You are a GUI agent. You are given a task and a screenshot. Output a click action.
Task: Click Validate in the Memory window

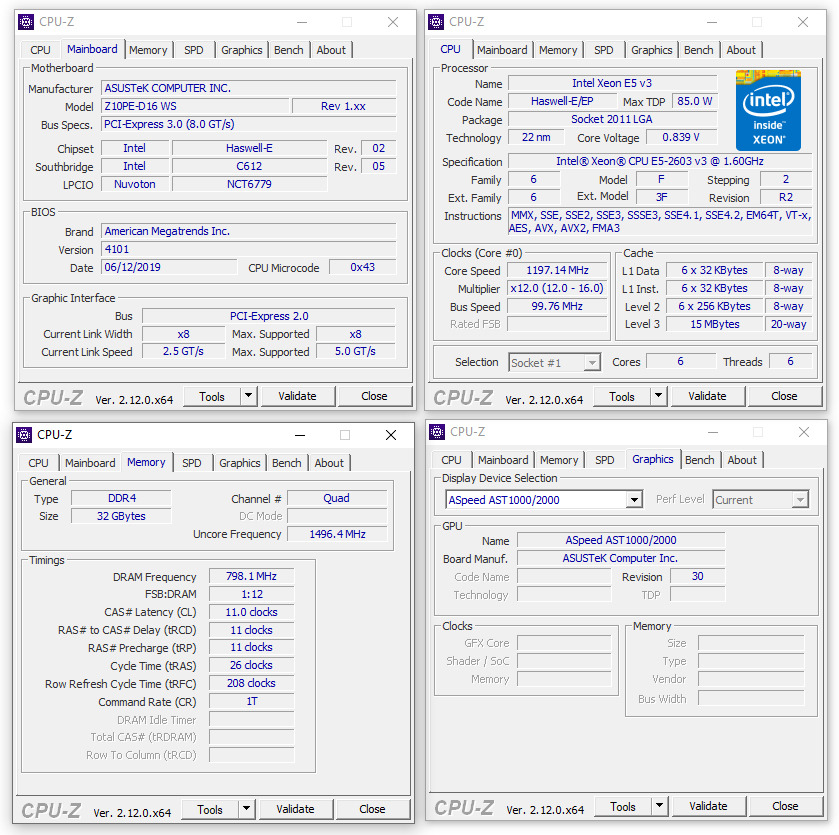[295, 809]
